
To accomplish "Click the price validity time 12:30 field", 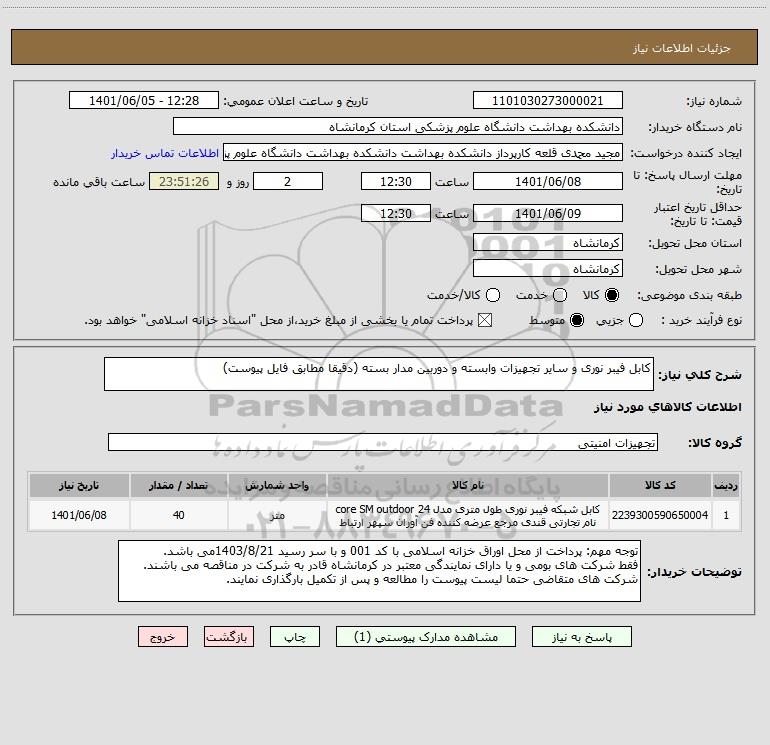I will [x=396, y=214].
